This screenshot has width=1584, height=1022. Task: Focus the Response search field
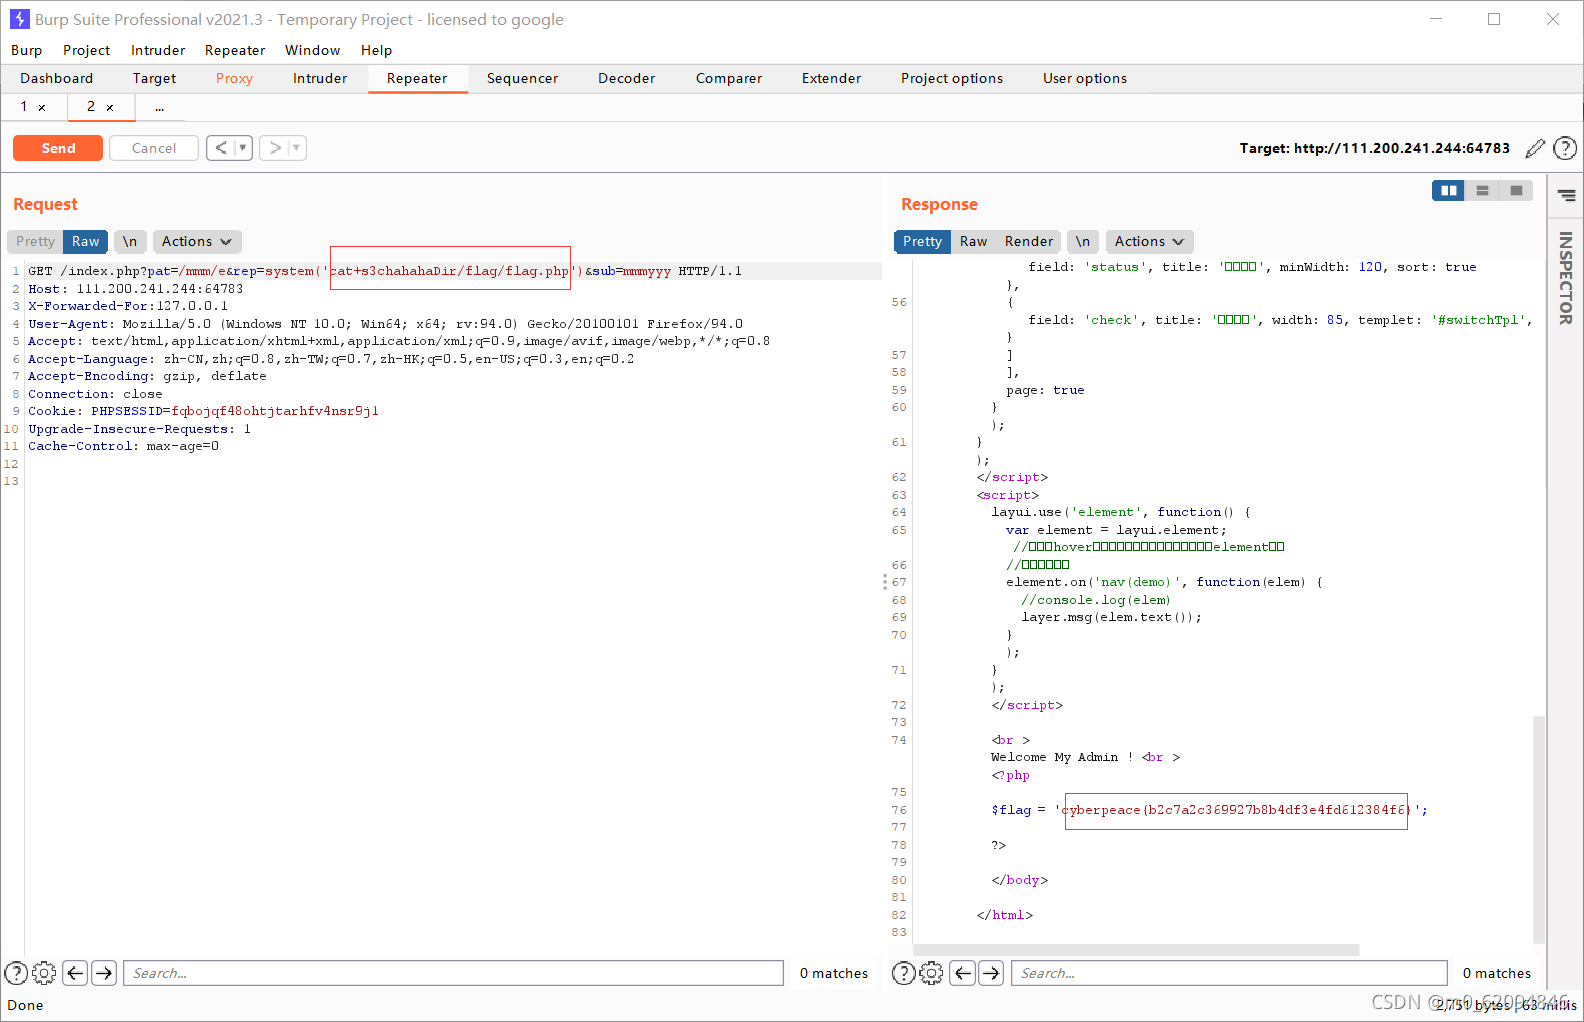[x=1230, y=973]
